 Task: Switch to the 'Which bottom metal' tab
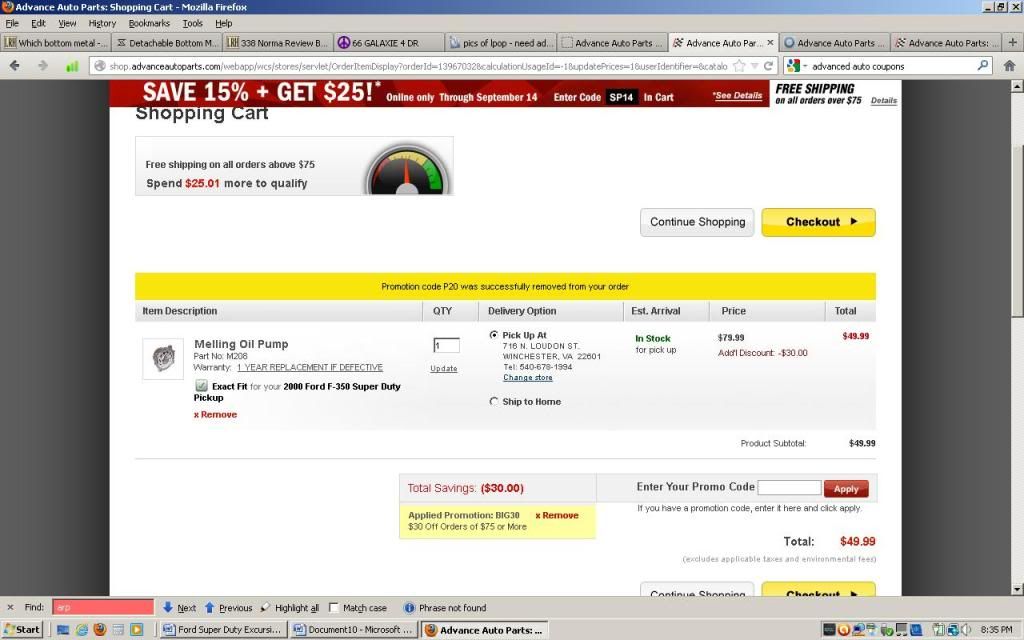coord(56,42)
